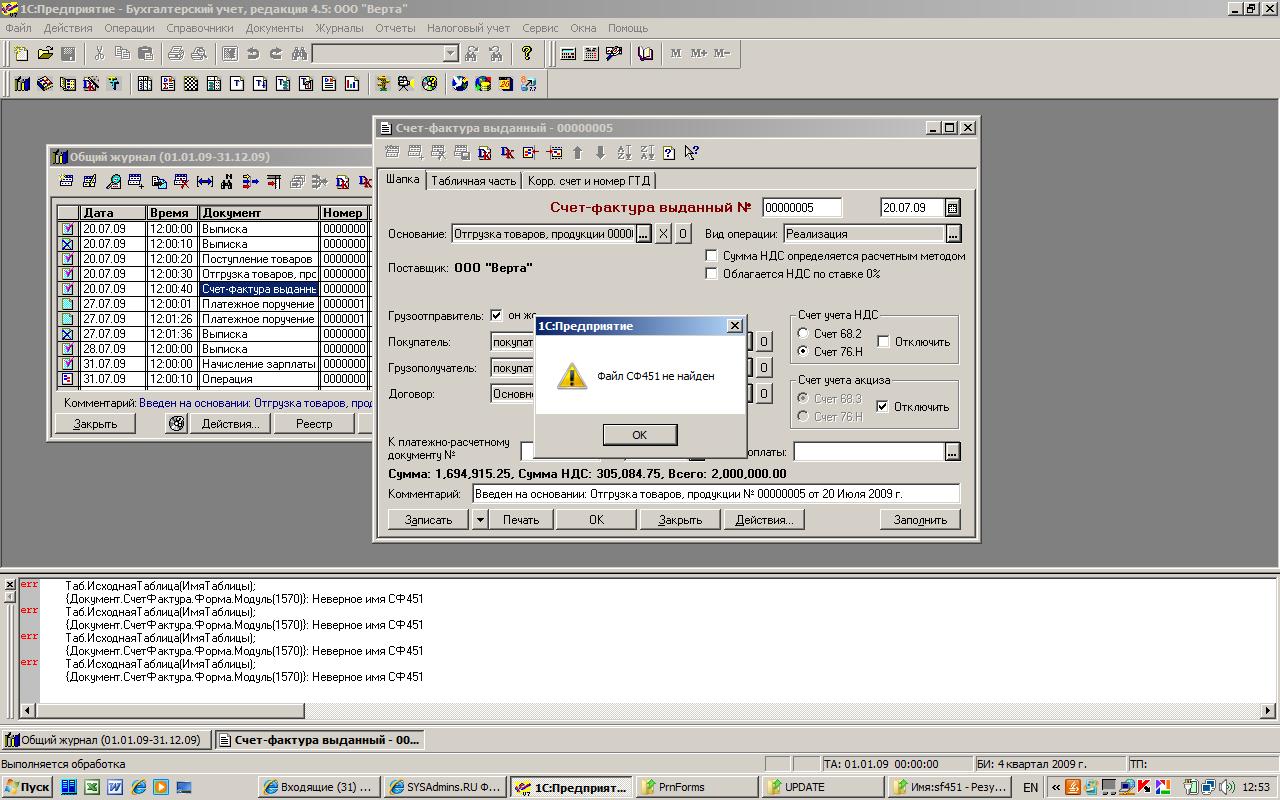This screenshot has width=1280, height=800.
Task: Click the Cut scissors toolbar icon
Action: coord(99,54)
